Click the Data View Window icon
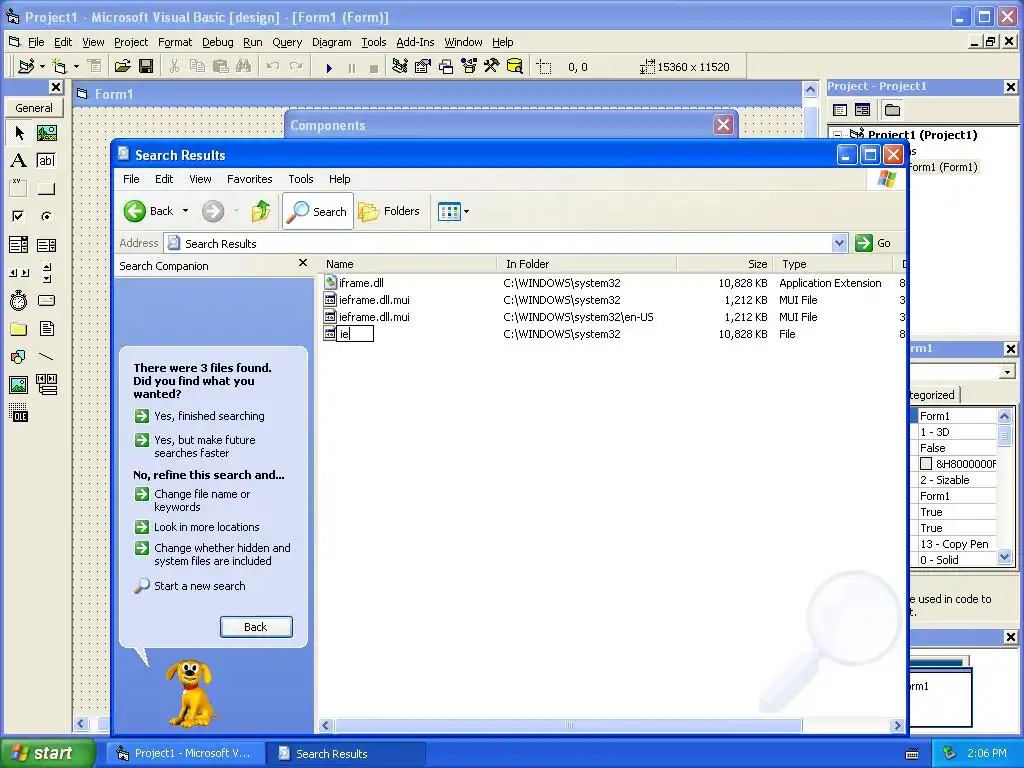 click(515, 67)
